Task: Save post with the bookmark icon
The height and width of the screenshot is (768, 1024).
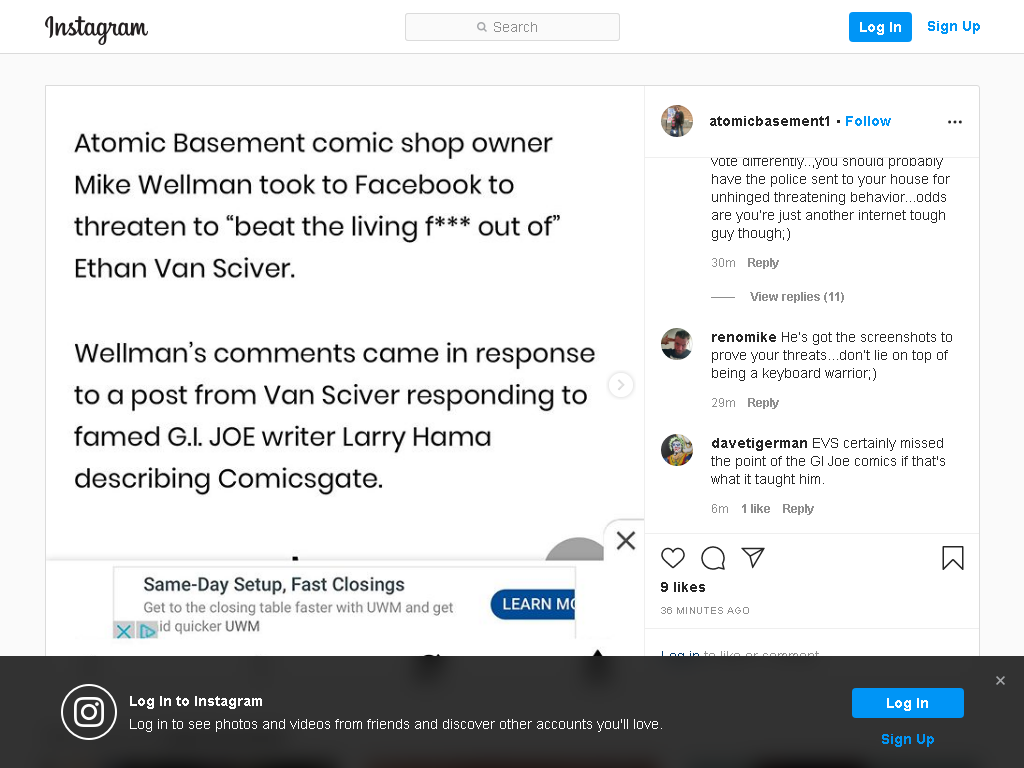Action: (x=953, y=558)
